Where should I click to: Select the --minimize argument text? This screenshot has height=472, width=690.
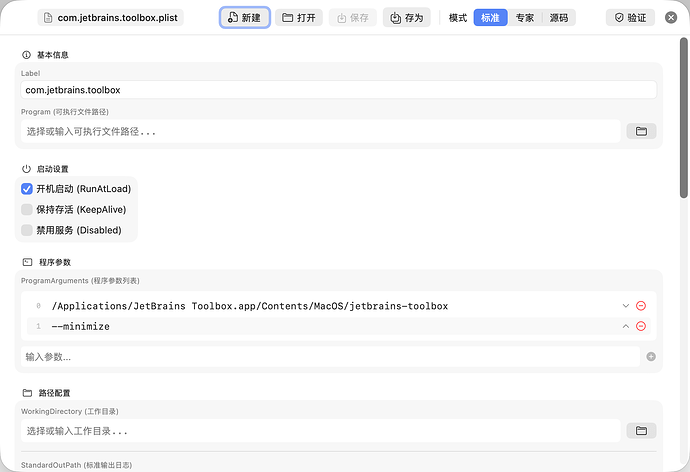(81, 326)
